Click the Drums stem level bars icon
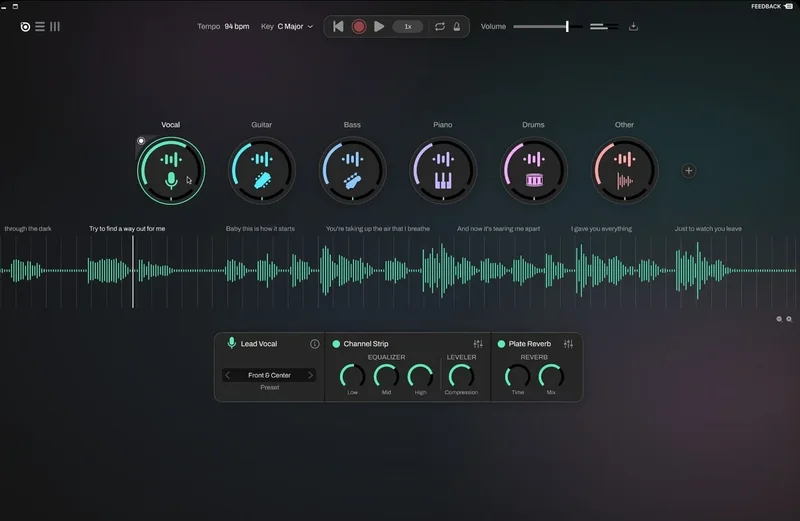Image resolution: width=800 pixels, height=521 pixels. 534,159
